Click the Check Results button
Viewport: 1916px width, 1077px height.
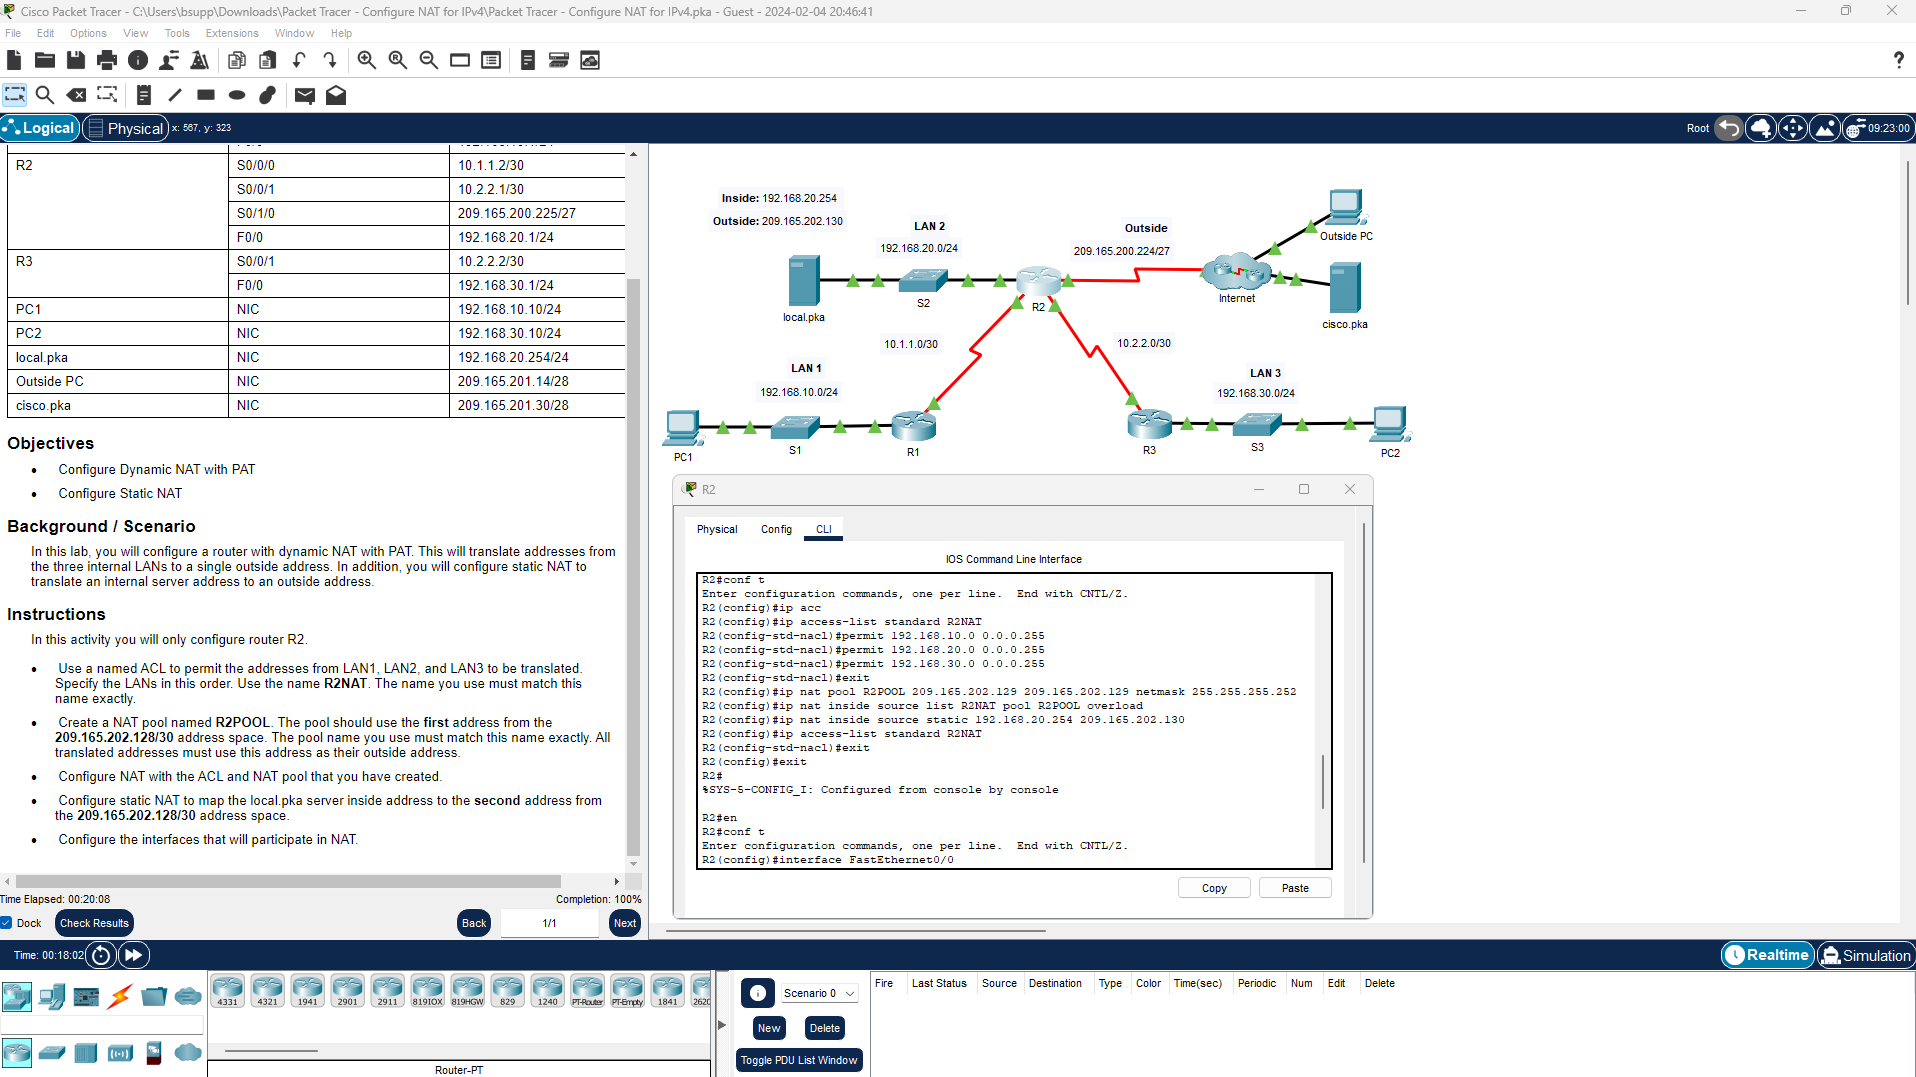(94, 923)
